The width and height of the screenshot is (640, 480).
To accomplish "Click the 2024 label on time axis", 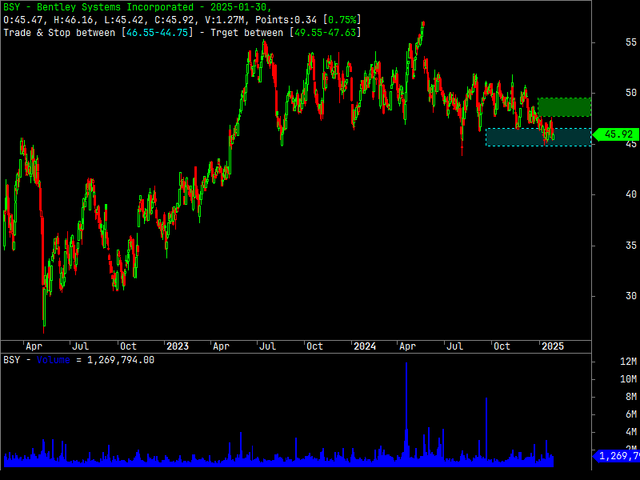I will point(364,347).
